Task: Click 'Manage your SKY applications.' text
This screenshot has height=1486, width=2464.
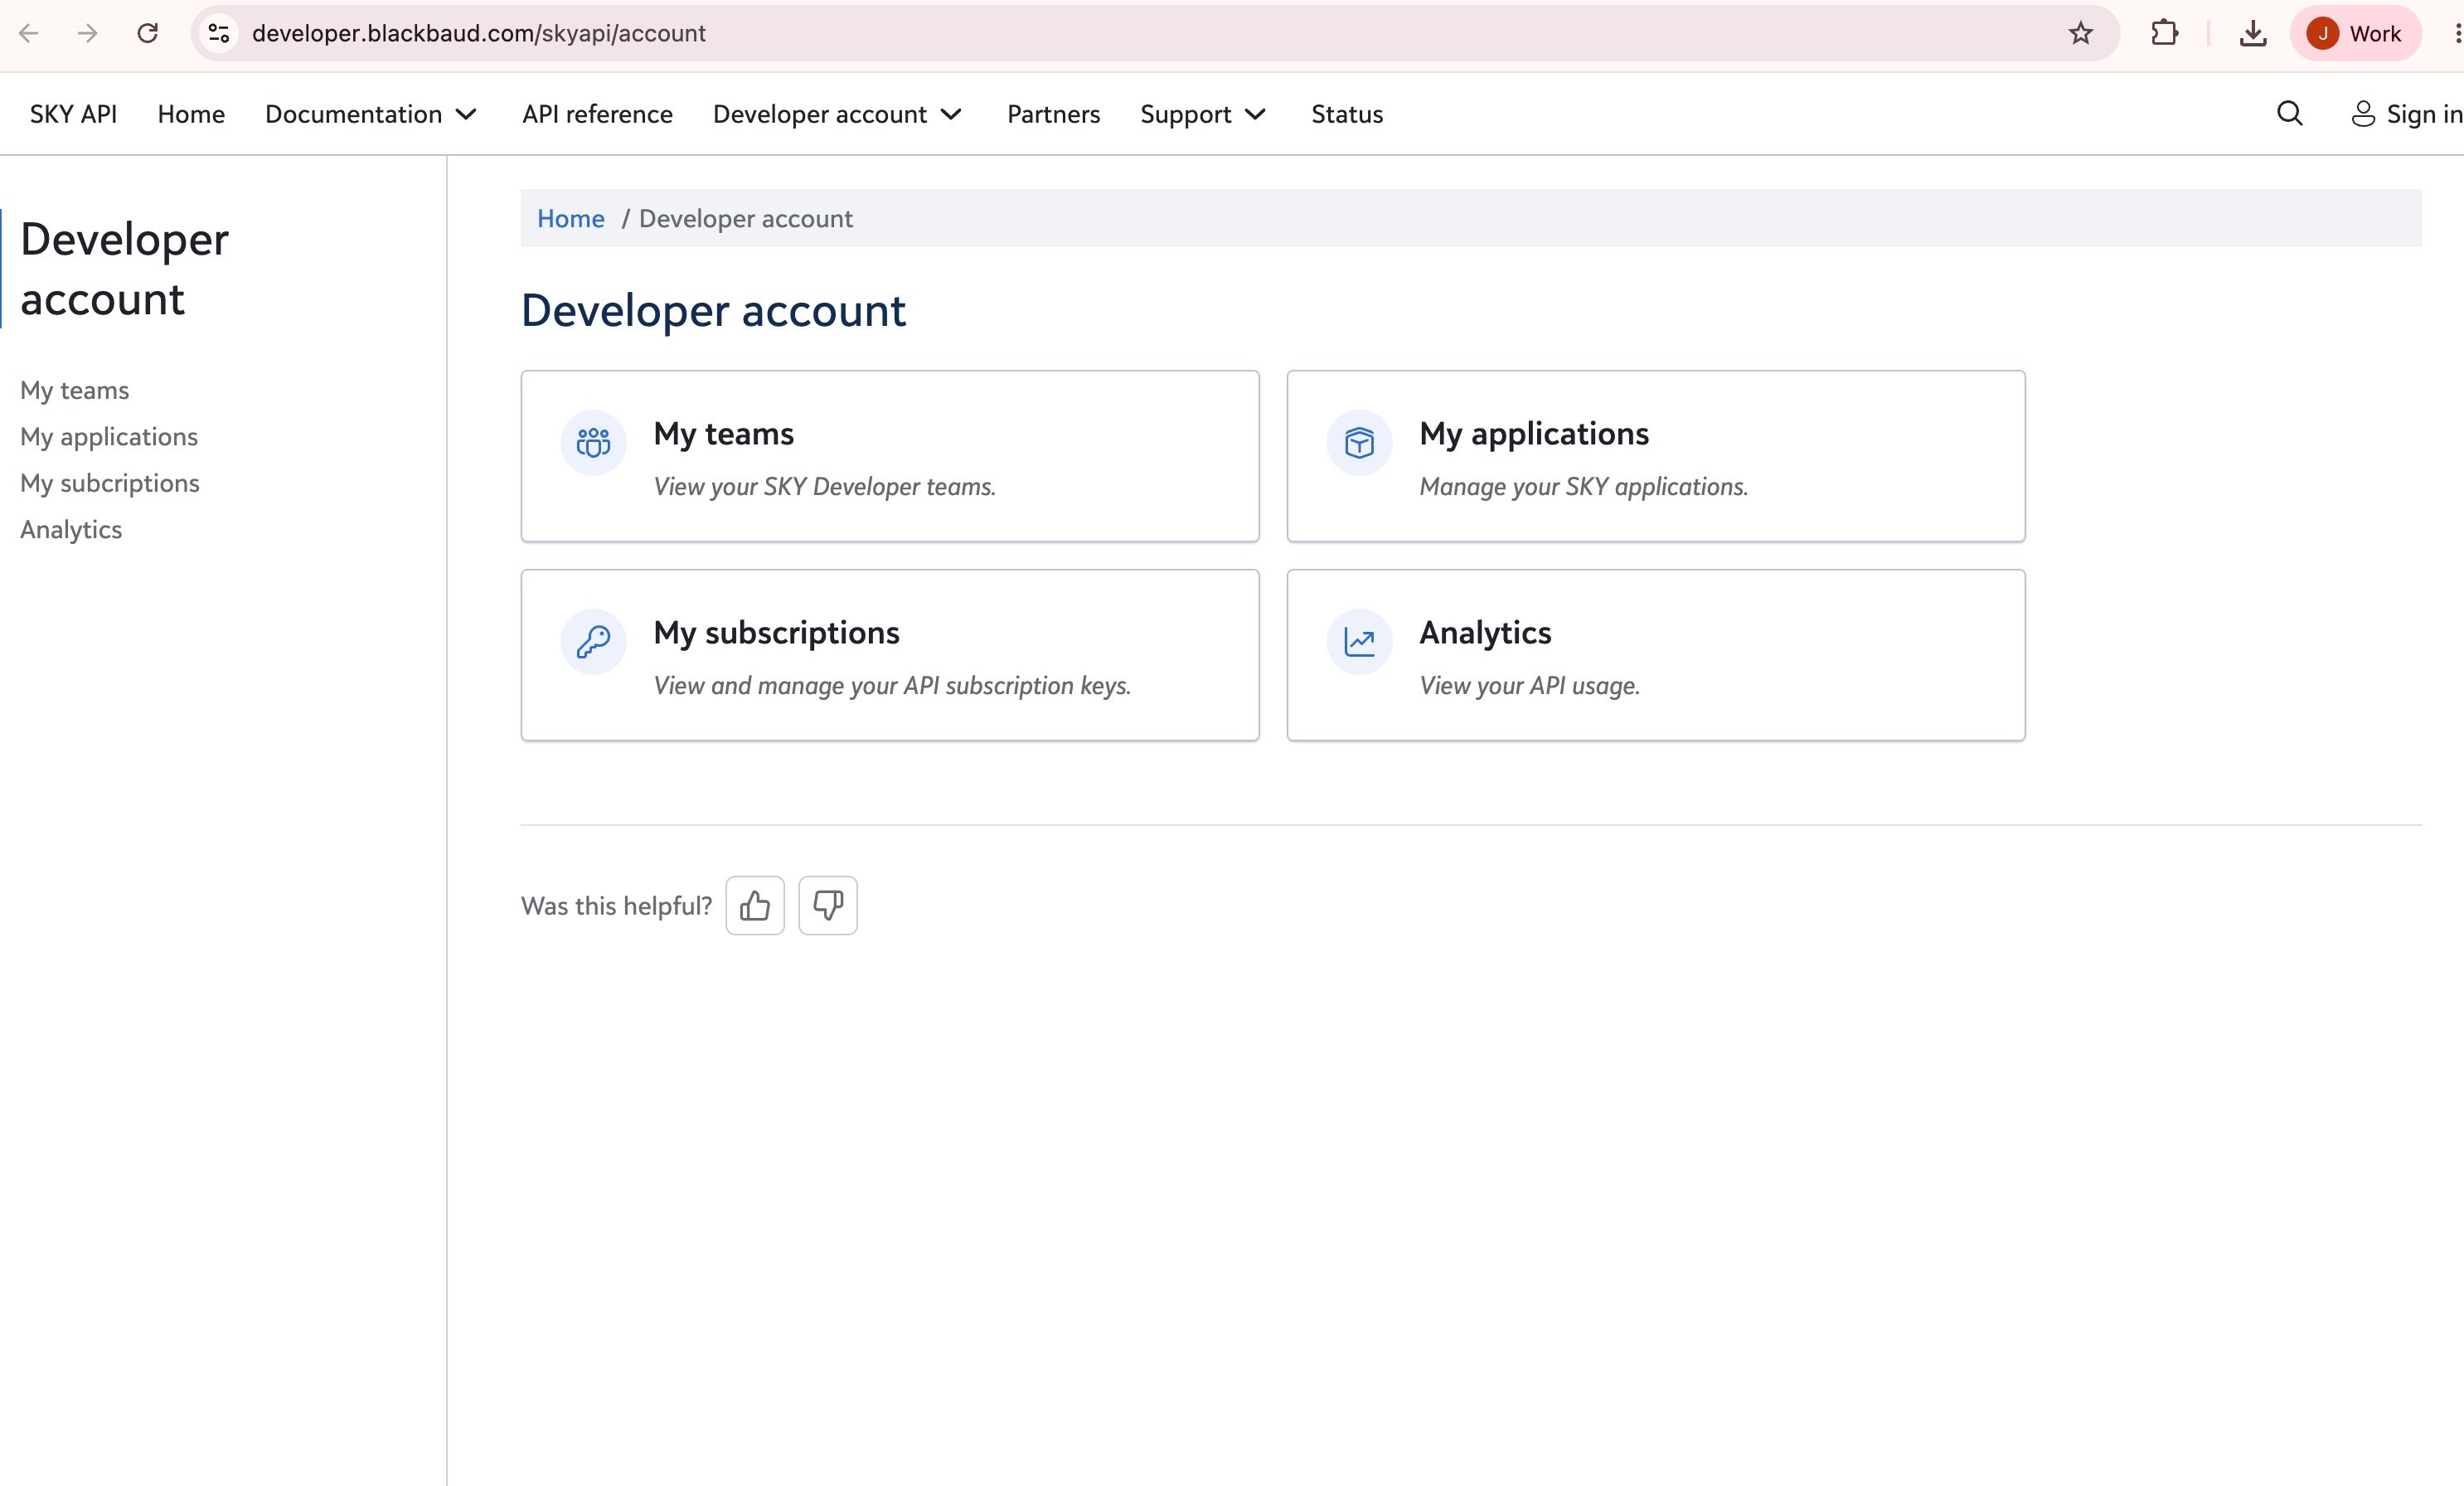Action: pos(1583,486)
